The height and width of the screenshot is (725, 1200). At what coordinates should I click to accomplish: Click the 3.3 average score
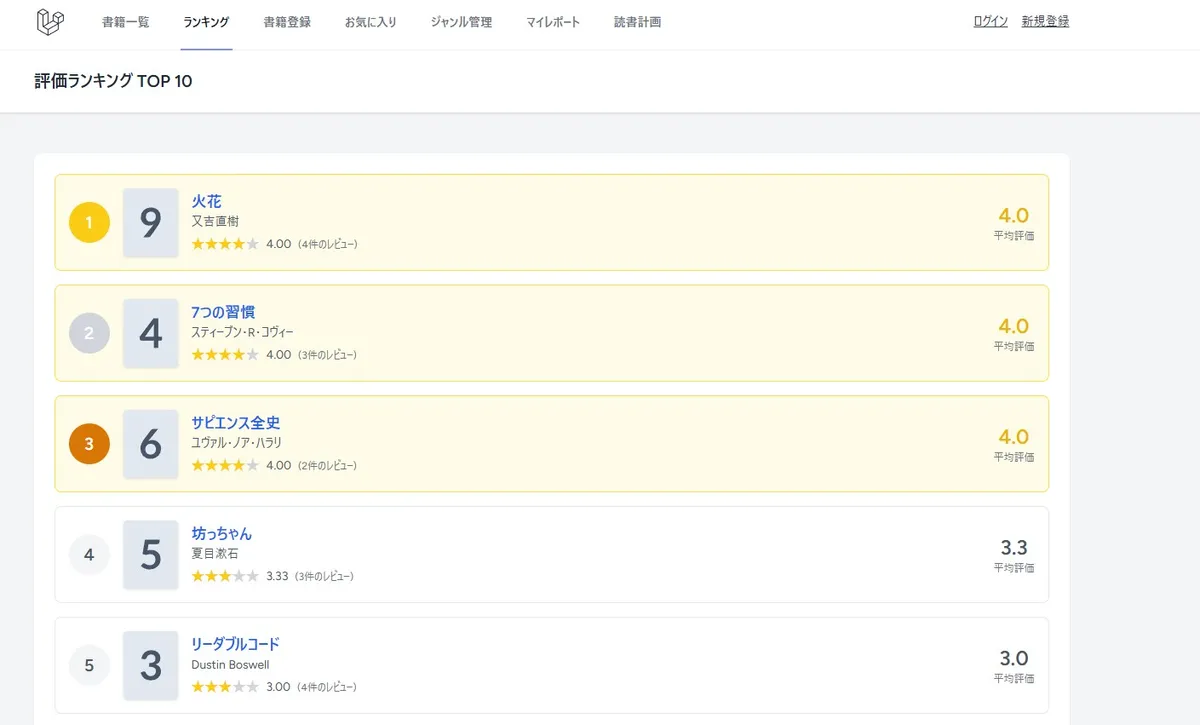tap(1014, 548)
